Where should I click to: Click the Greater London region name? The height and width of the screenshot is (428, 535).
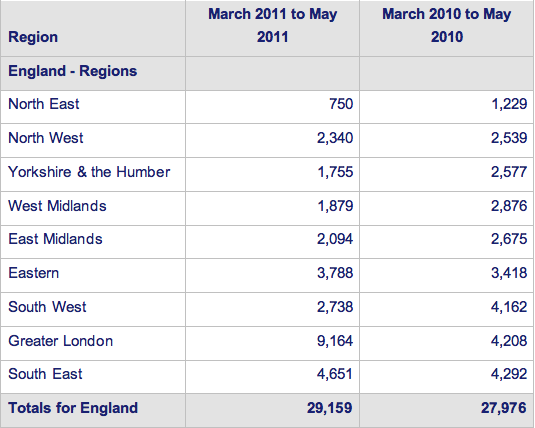click(x=60, y=341)
